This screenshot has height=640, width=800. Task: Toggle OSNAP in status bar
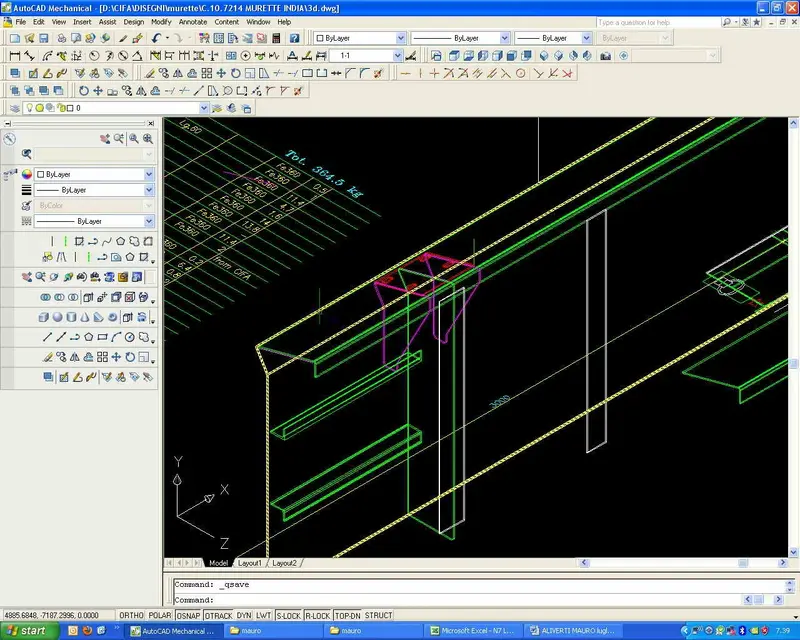tap(188, 616)
